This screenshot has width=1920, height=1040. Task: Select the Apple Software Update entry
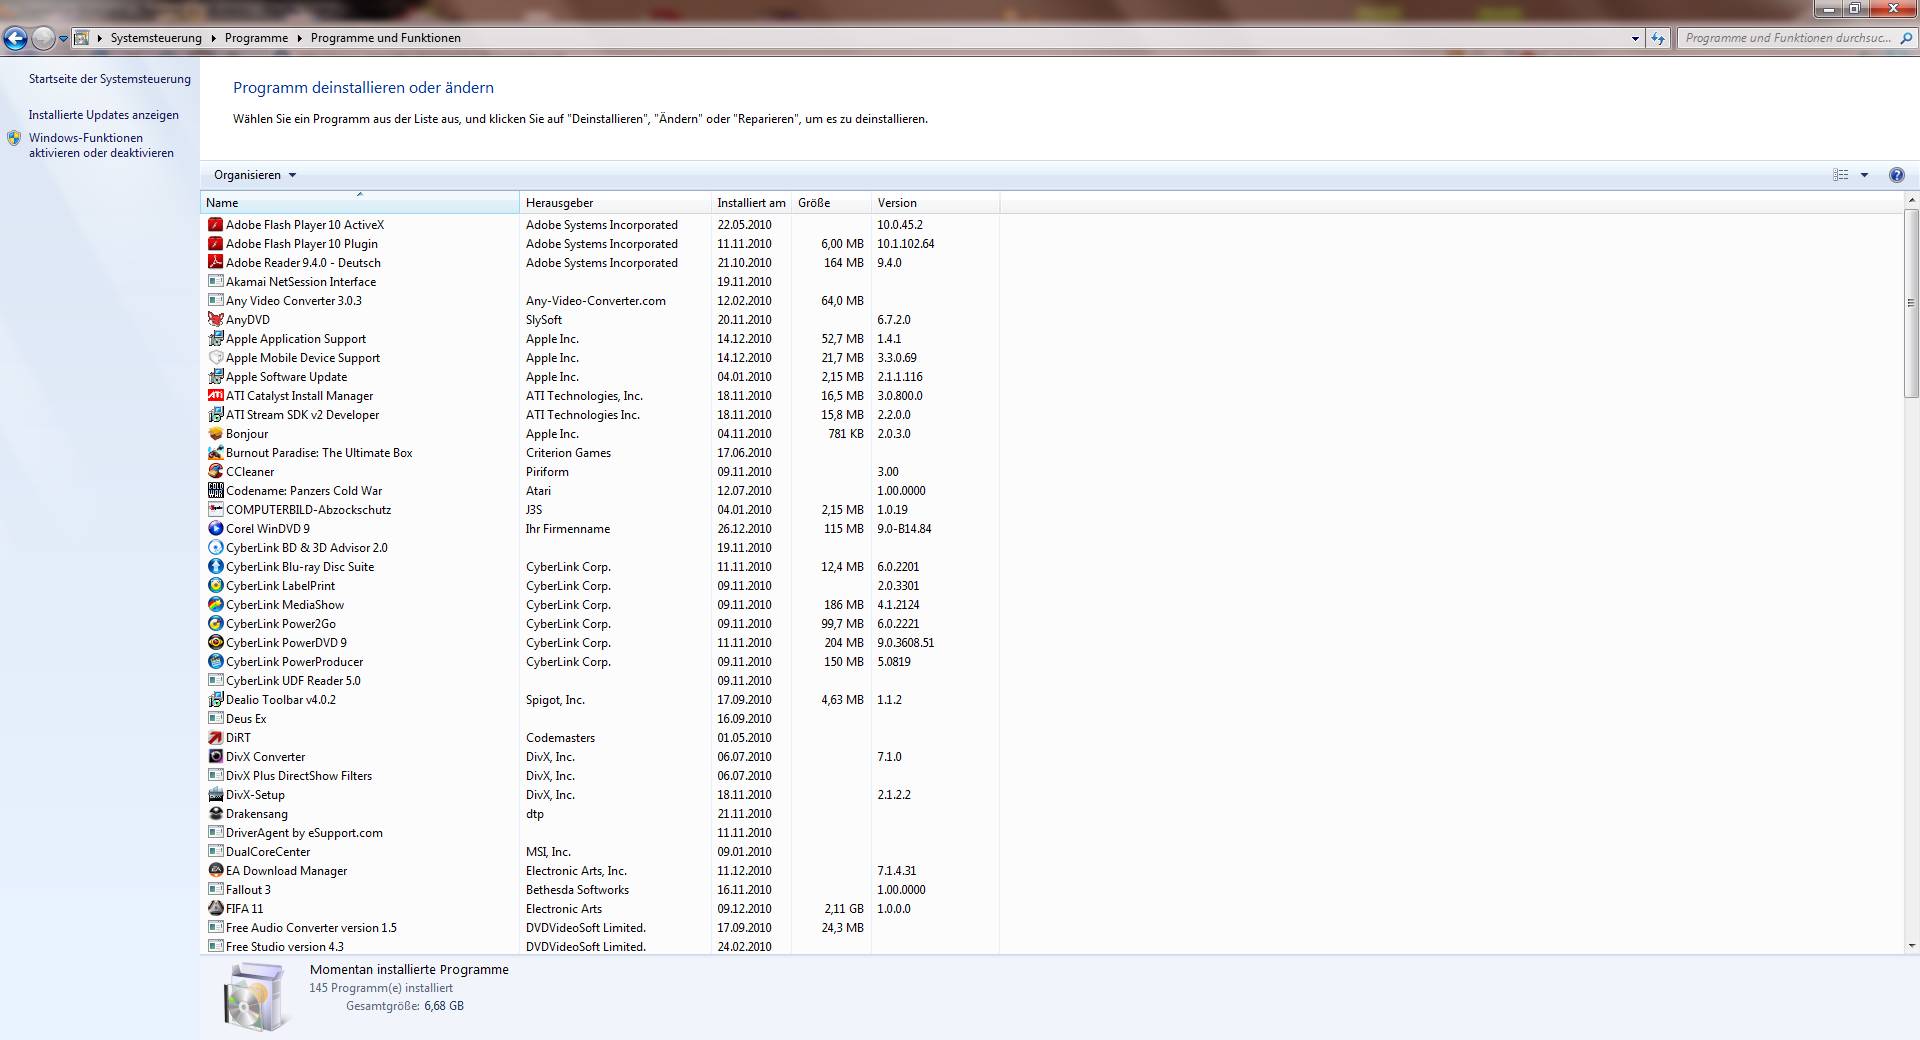[x=600, y=377]
